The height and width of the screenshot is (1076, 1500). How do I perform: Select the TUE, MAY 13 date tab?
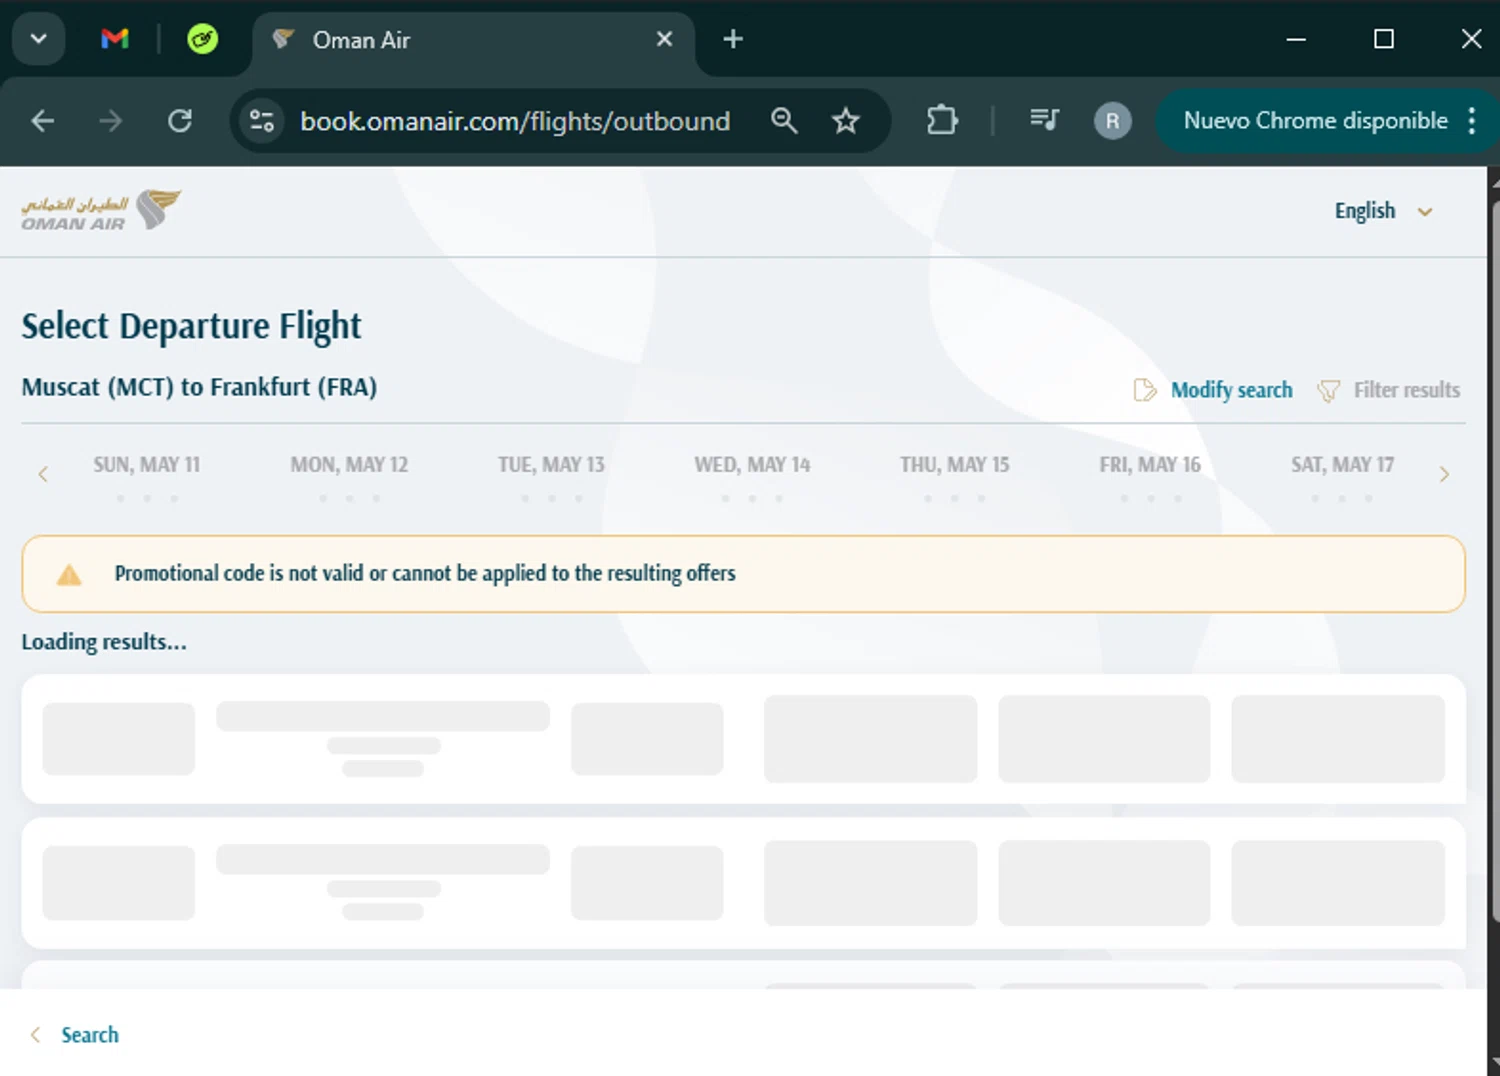[x=551, y=476]
